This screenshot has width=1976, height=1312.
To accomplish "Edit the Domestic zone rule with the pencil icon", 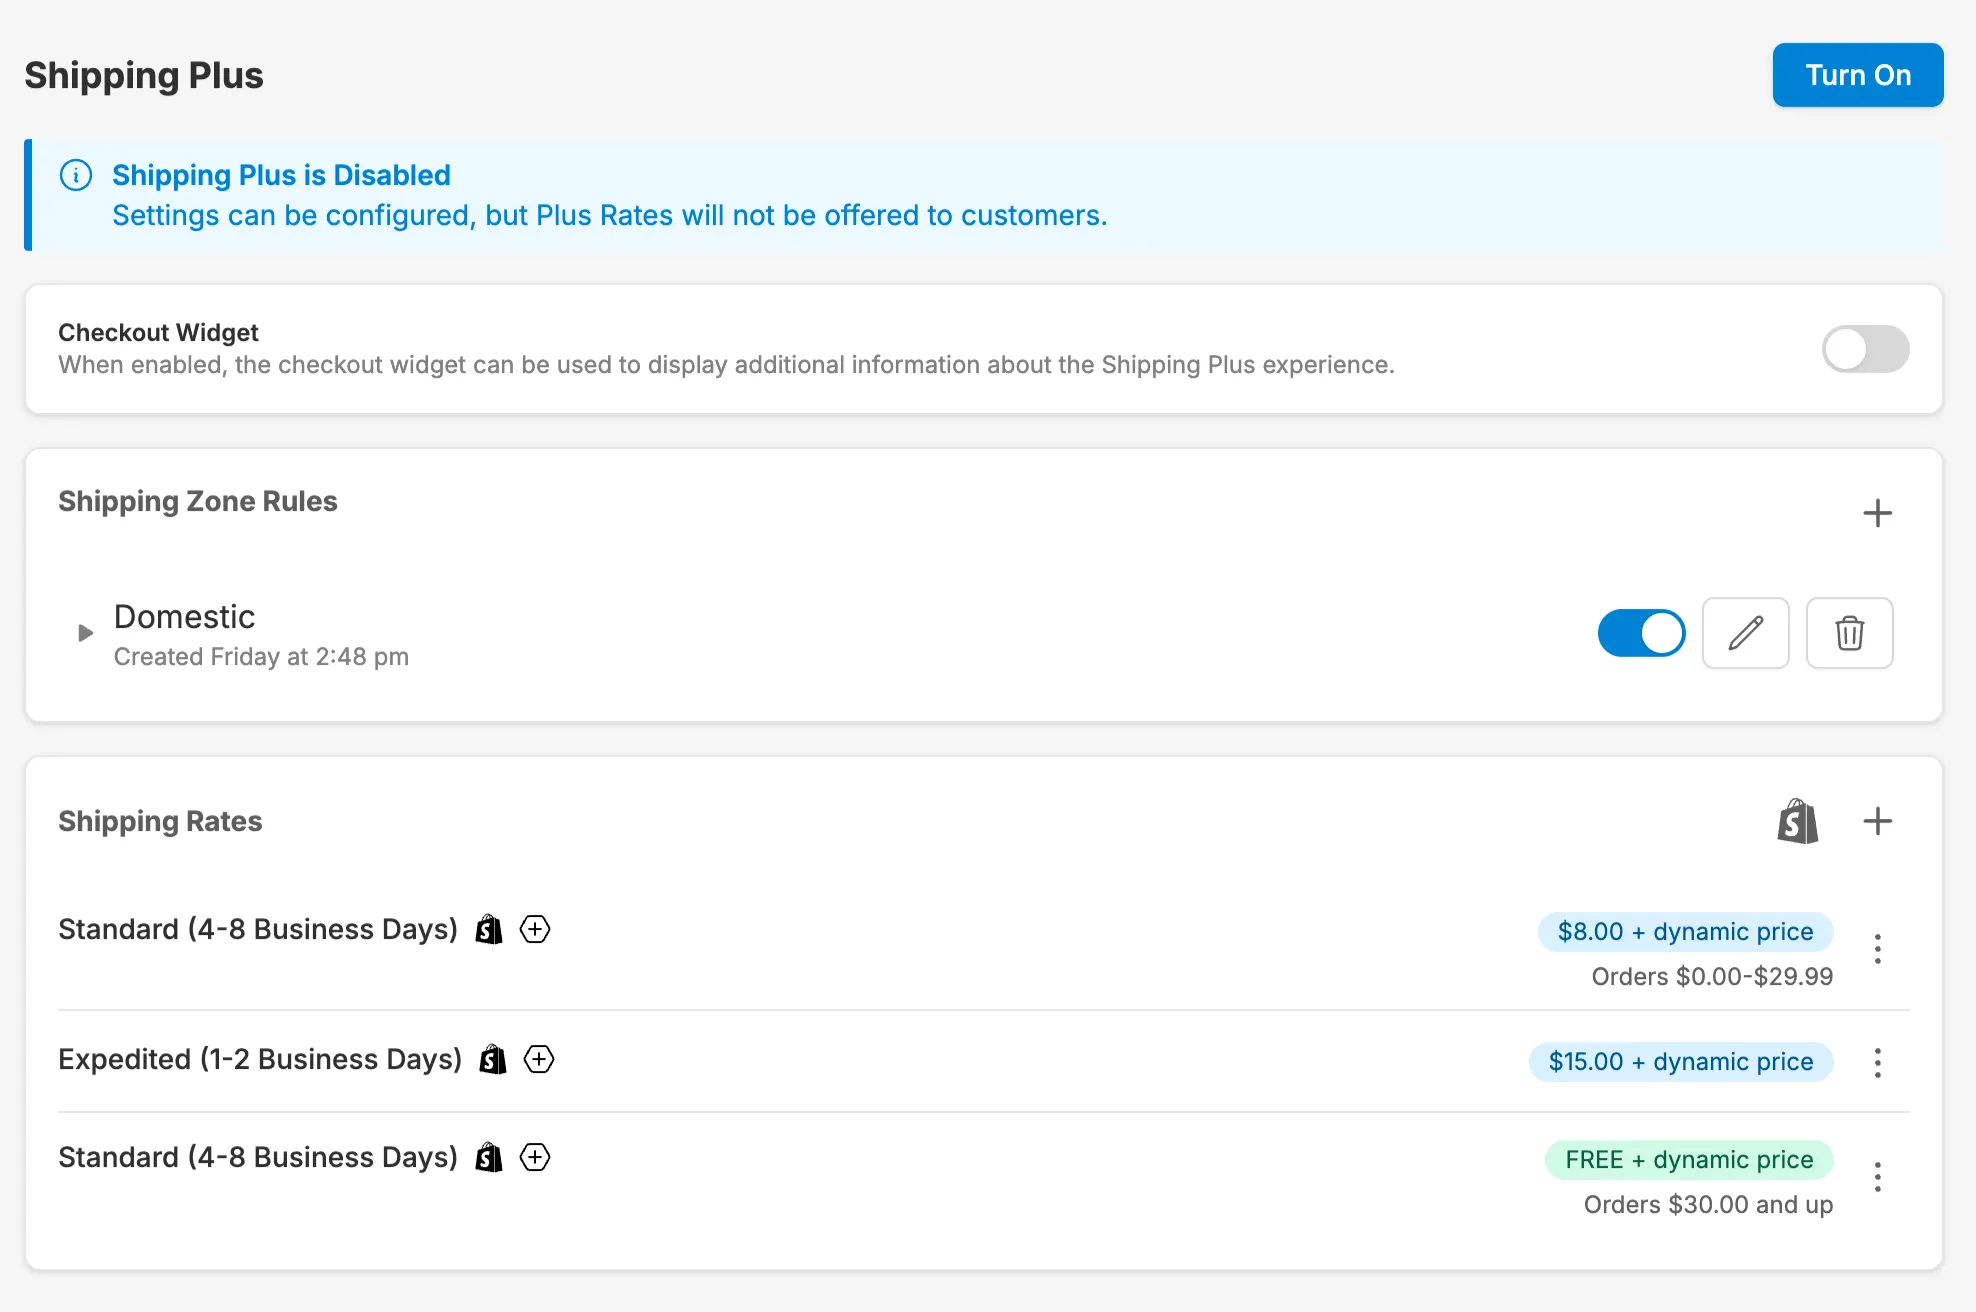I will (x=1745, y=633).
